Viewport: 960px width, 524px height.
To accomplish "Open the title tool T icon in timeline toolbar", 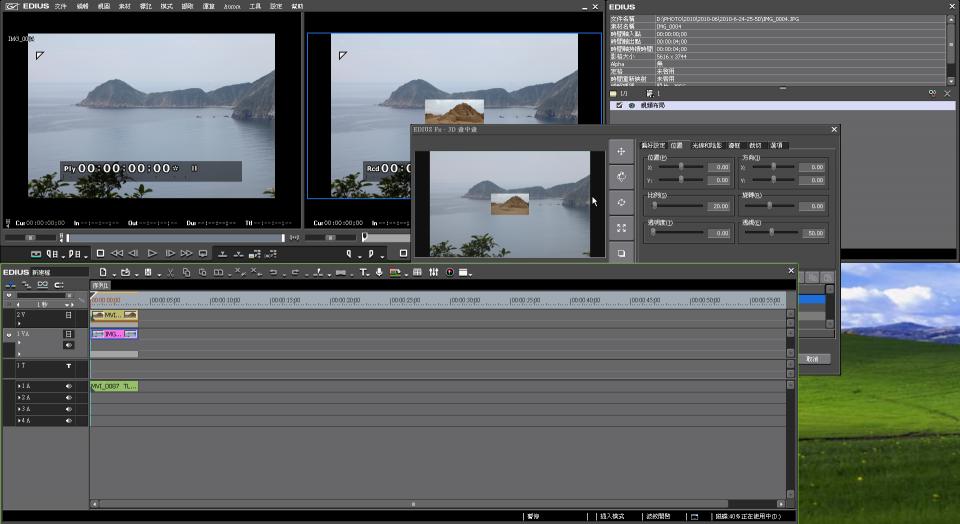I will click(x=363, y=272).
